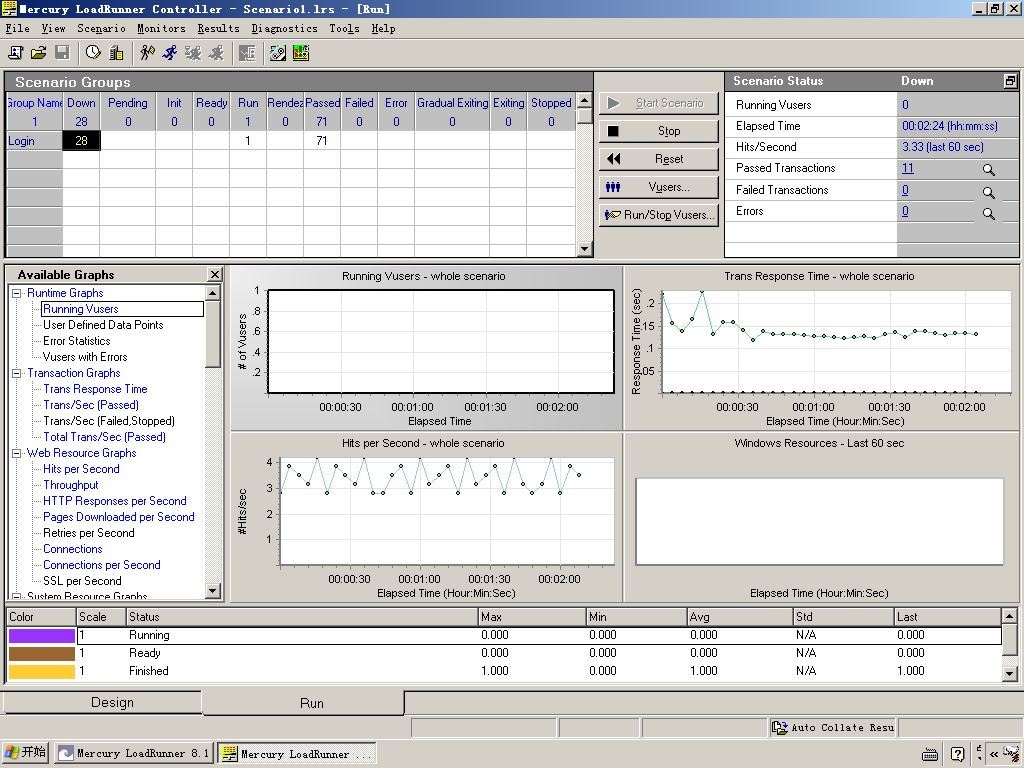The width and height of the screenshot is (1024, 768).
Task: Collapse the Transaction Graphs tree node
Action: coord(17,374)
